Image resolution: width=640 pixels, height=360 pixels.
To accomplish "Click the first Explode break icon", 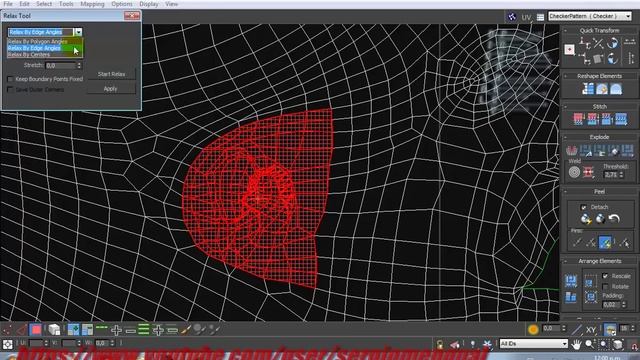I will point(571,151).
